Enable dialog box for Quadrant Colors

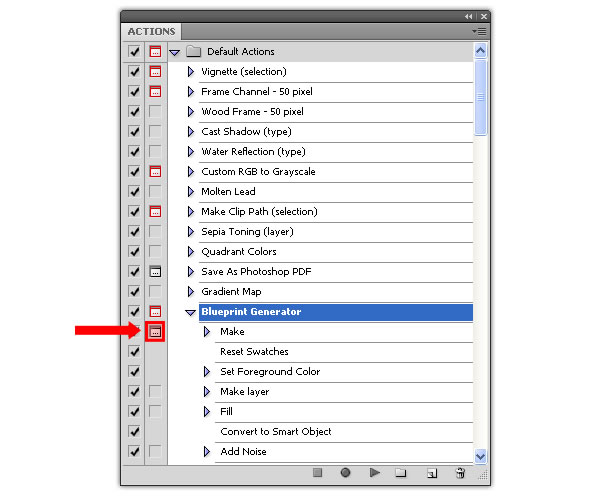(155, 251)
